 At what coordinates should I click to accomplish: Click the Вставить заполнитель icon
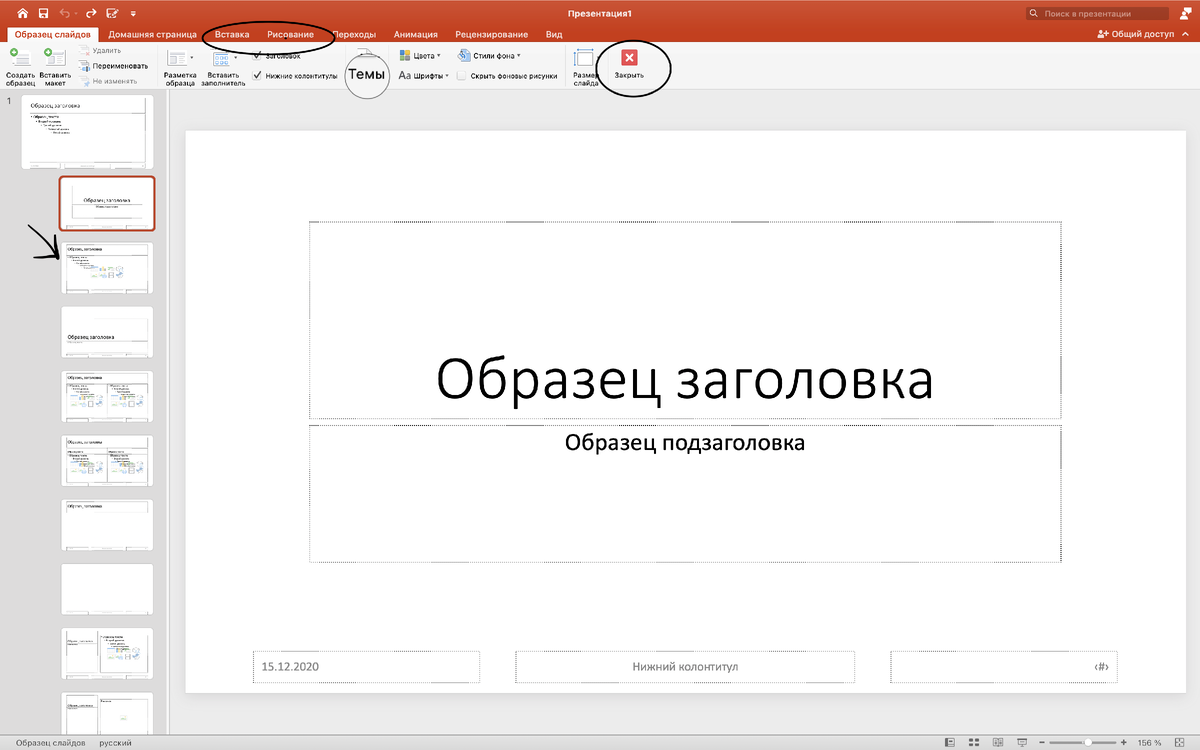(x=222, y=68)
